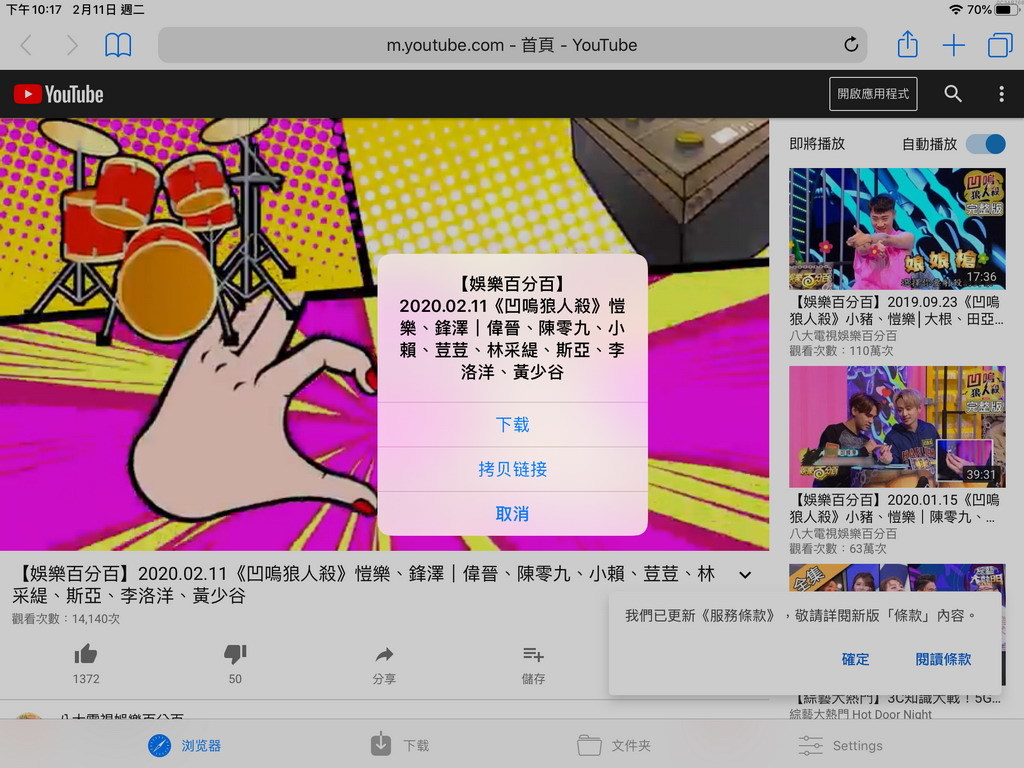Play the 17:36 recommended video thumbnail
This screenshot has height=768, width=1024.
tap(897, 227)
